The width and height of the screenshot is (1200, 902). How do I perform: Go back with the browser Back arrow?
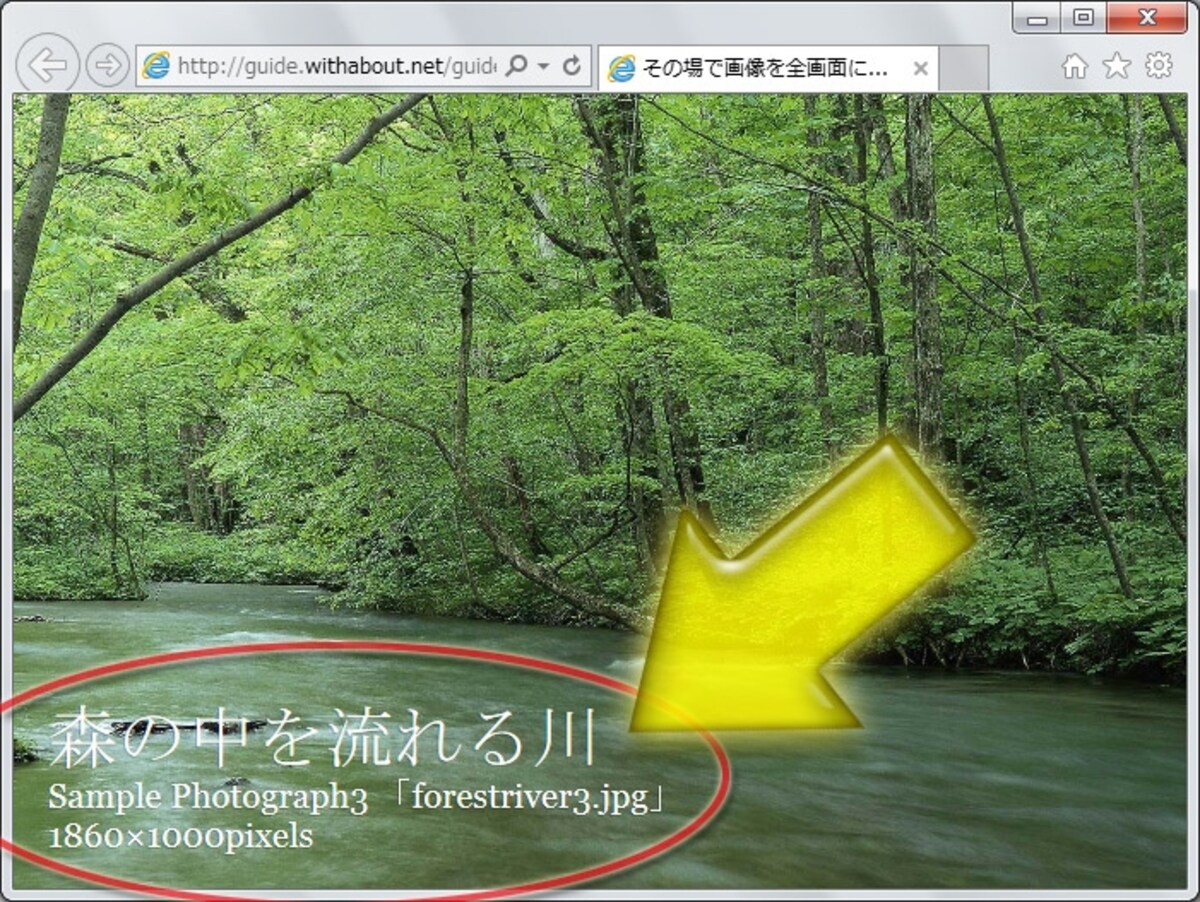[x=47, y=66]
